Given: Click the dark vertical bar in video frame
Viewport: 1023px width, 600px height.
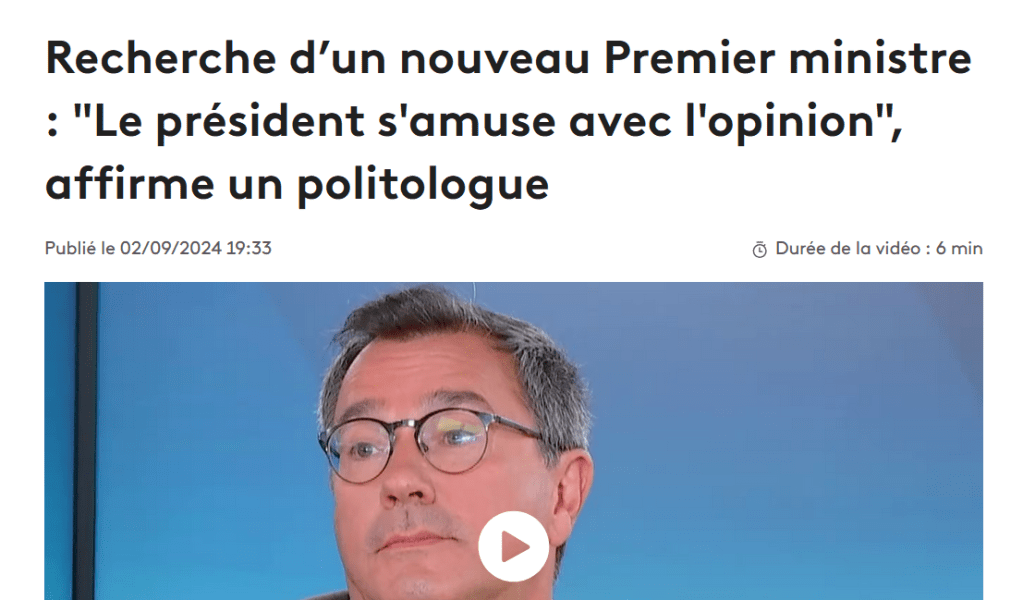Looking at the screenshot, I should (86, 441).
